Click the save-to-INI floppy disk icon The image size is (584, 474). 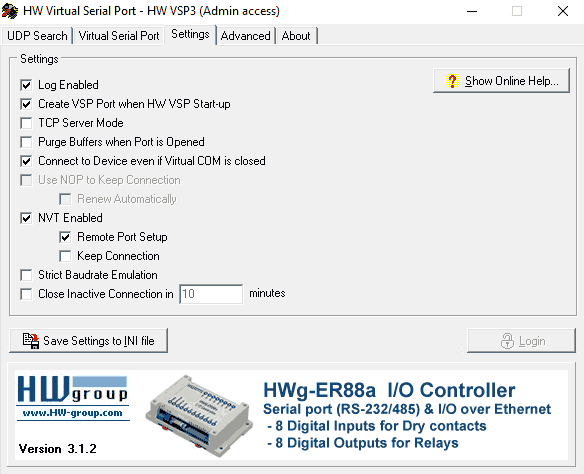point(31,341)
